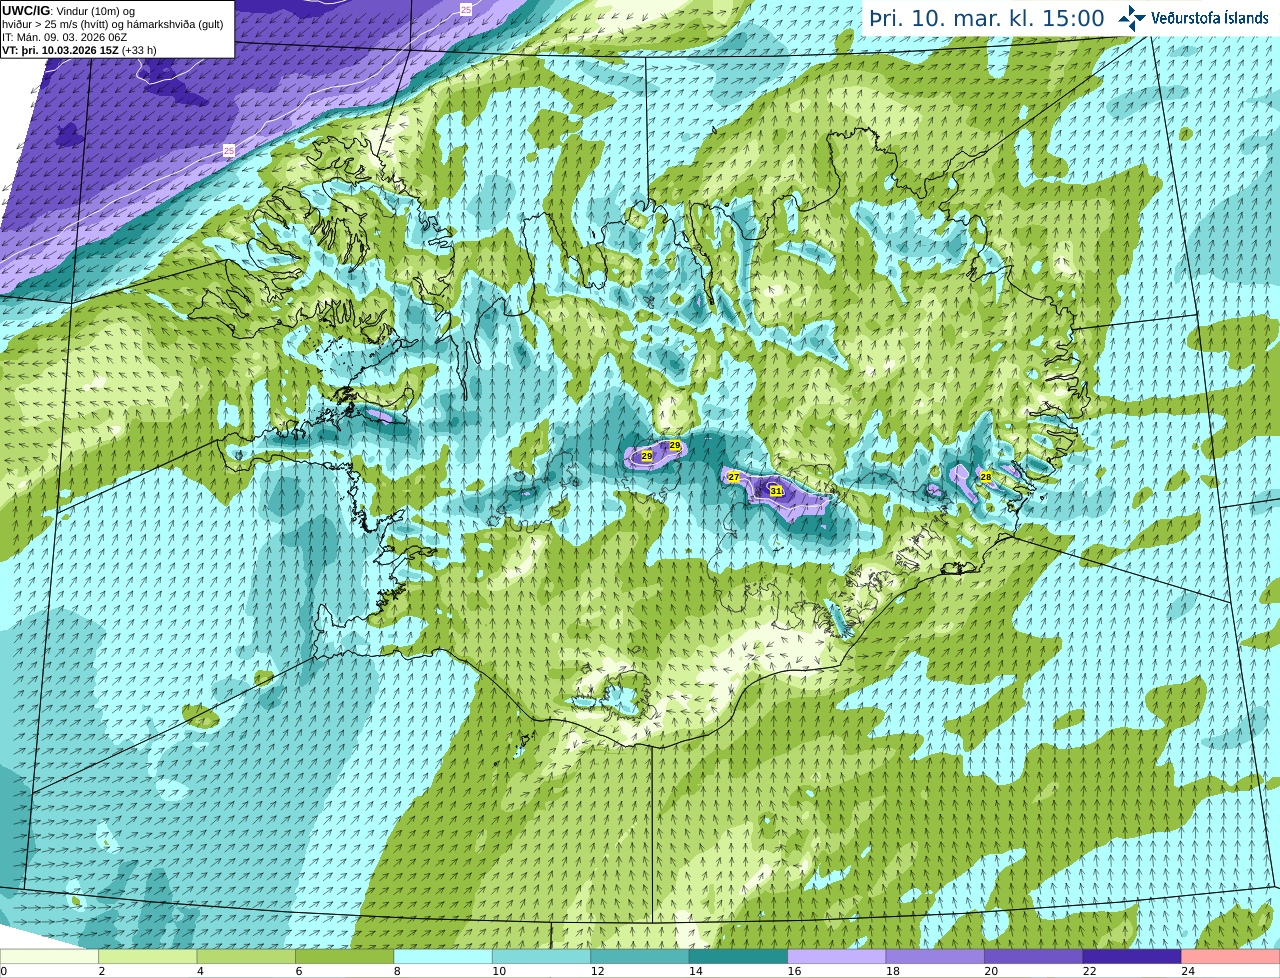This screenshot has height=978, width=1280.
Task: Pick the 2–4 light green legend swatch
Action: (x=147, y=956)
